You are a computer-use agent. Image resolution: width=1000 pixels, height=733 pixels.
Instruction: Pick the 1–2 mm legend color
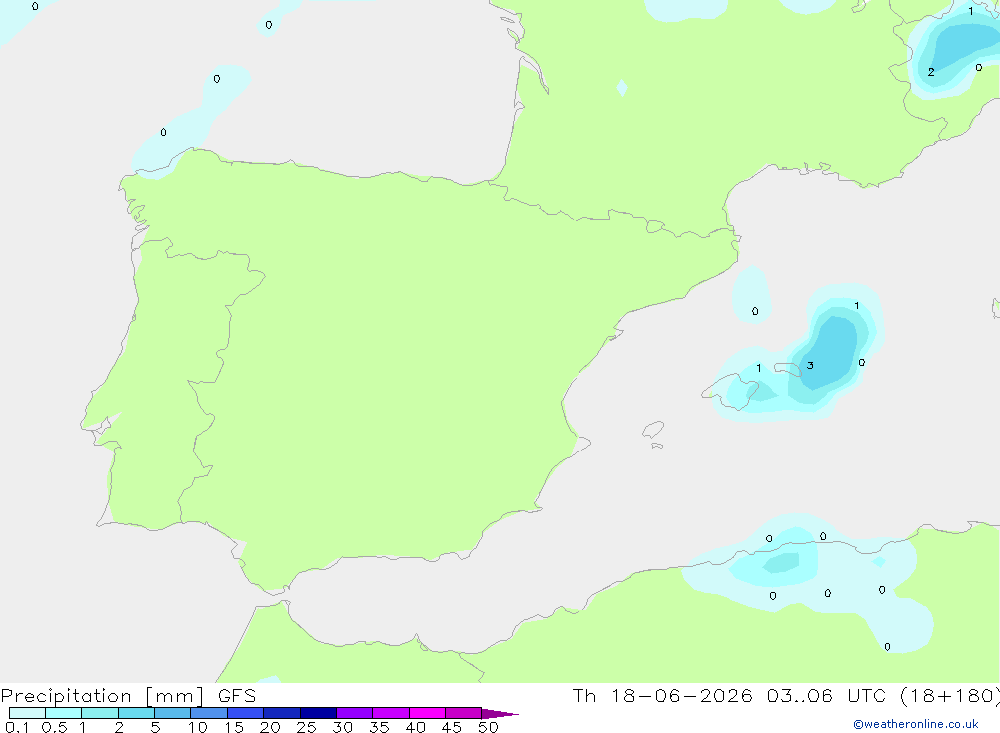pyautogui.click(x=100, y=713)
